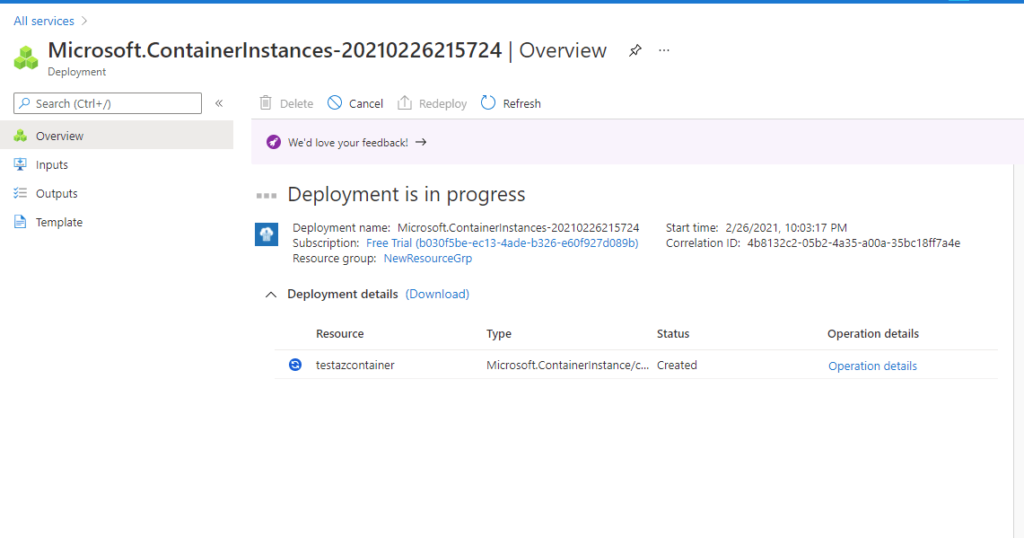Viewport: 1024px width, 538px height.
Task: Click the Type column header
Action: click(x=499, y=334)
